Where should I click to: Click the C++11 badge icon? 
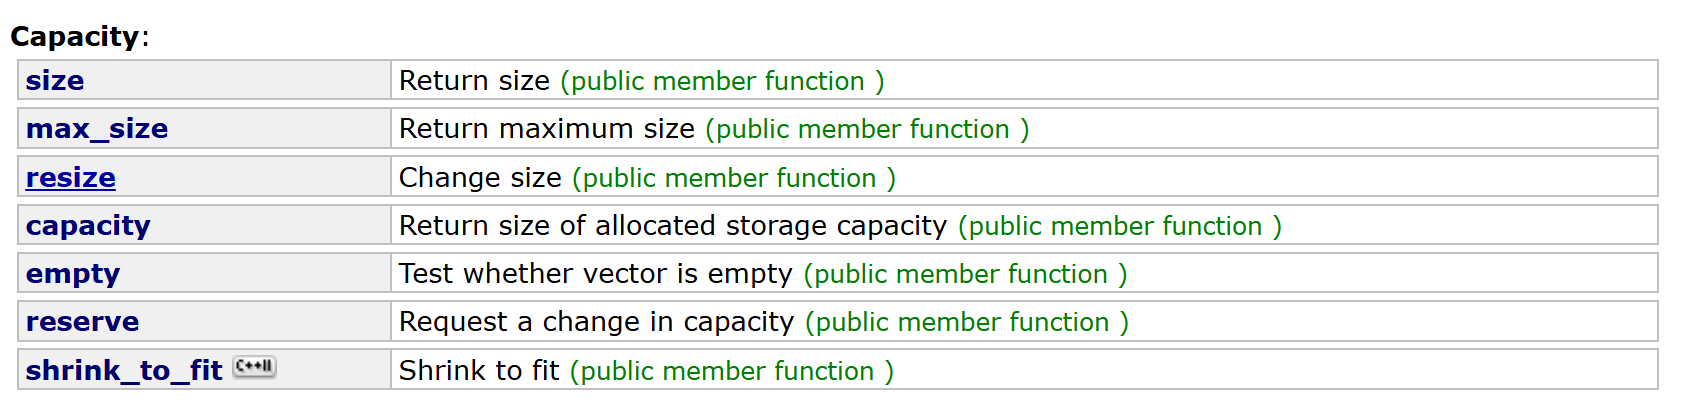pos(254,367)
